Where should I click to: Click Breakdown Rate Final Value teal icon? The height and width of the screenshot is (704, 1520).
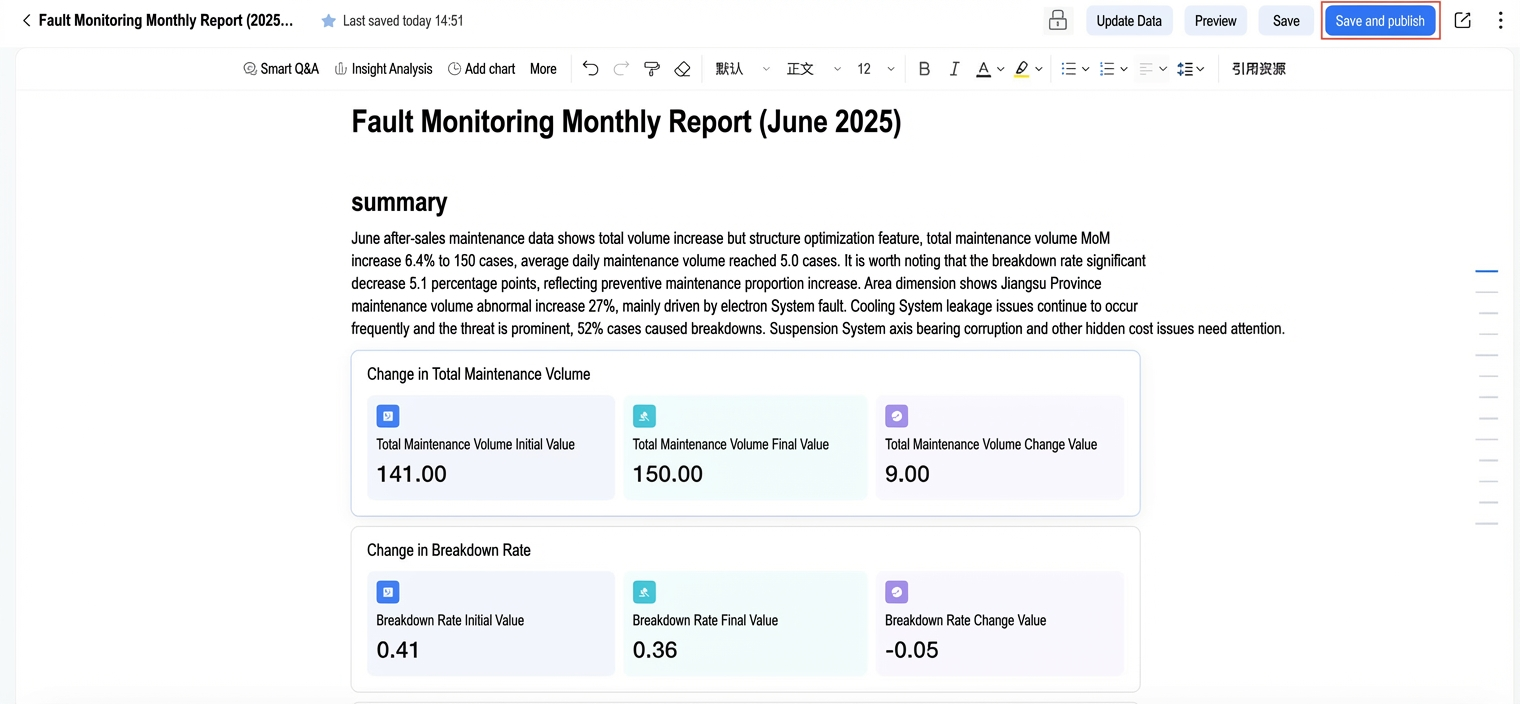[x=644, y=592]
